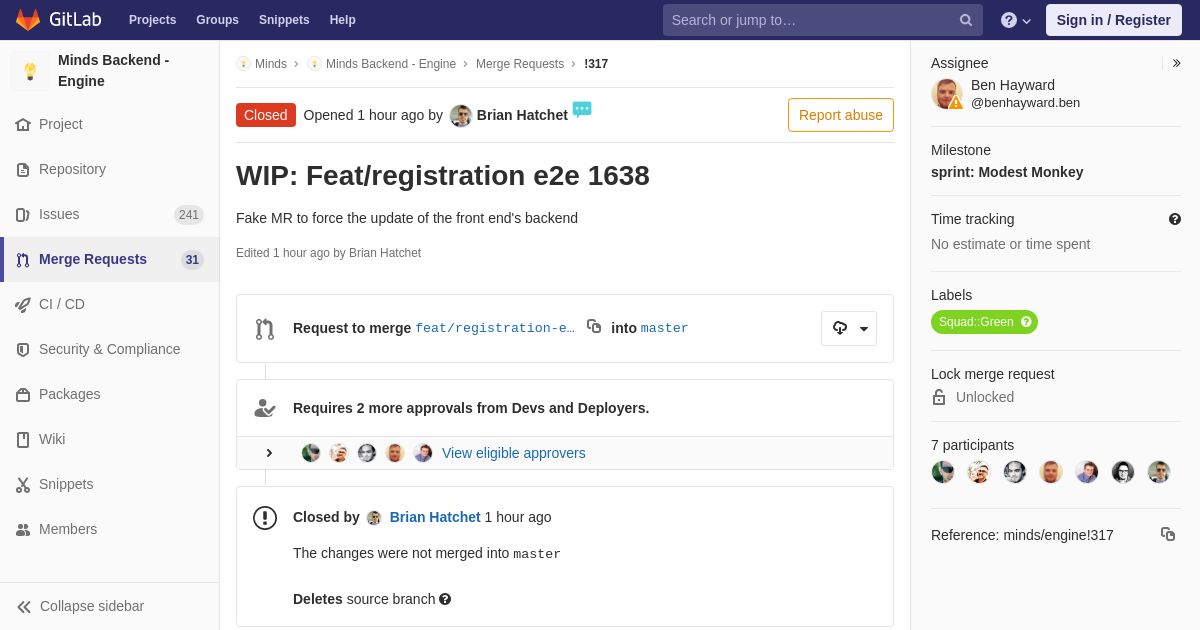
Task: Click the approvals person-check icon
Action: [265, 408]
